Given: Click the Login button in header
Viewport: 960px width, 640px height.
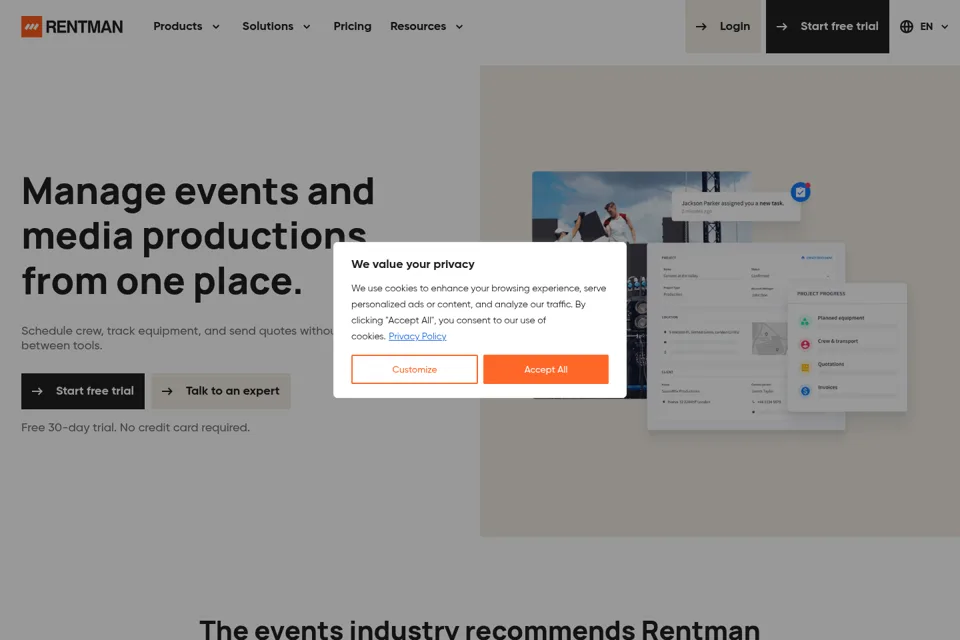Looking at the screenshot, I should (x=723, y=26).
